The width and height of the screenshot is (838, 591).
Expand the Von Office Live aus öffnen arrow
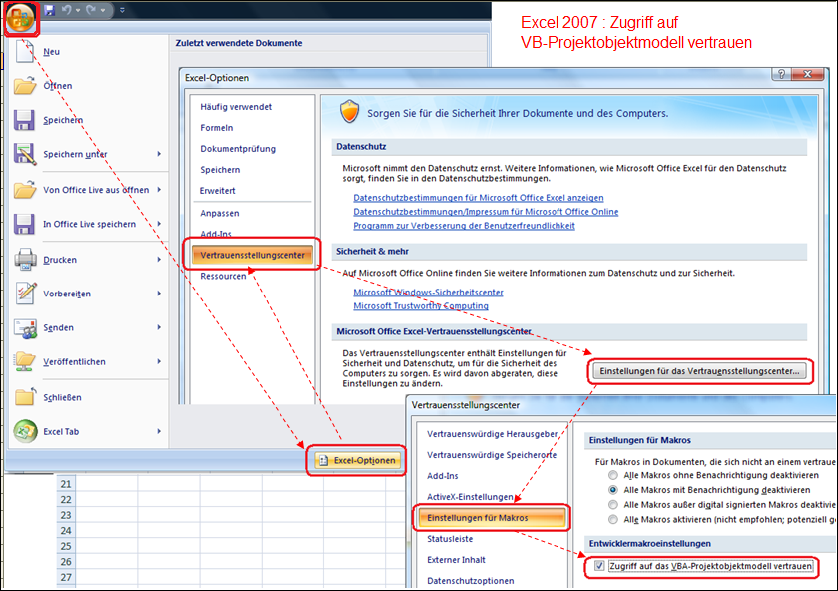coord(159,190)
